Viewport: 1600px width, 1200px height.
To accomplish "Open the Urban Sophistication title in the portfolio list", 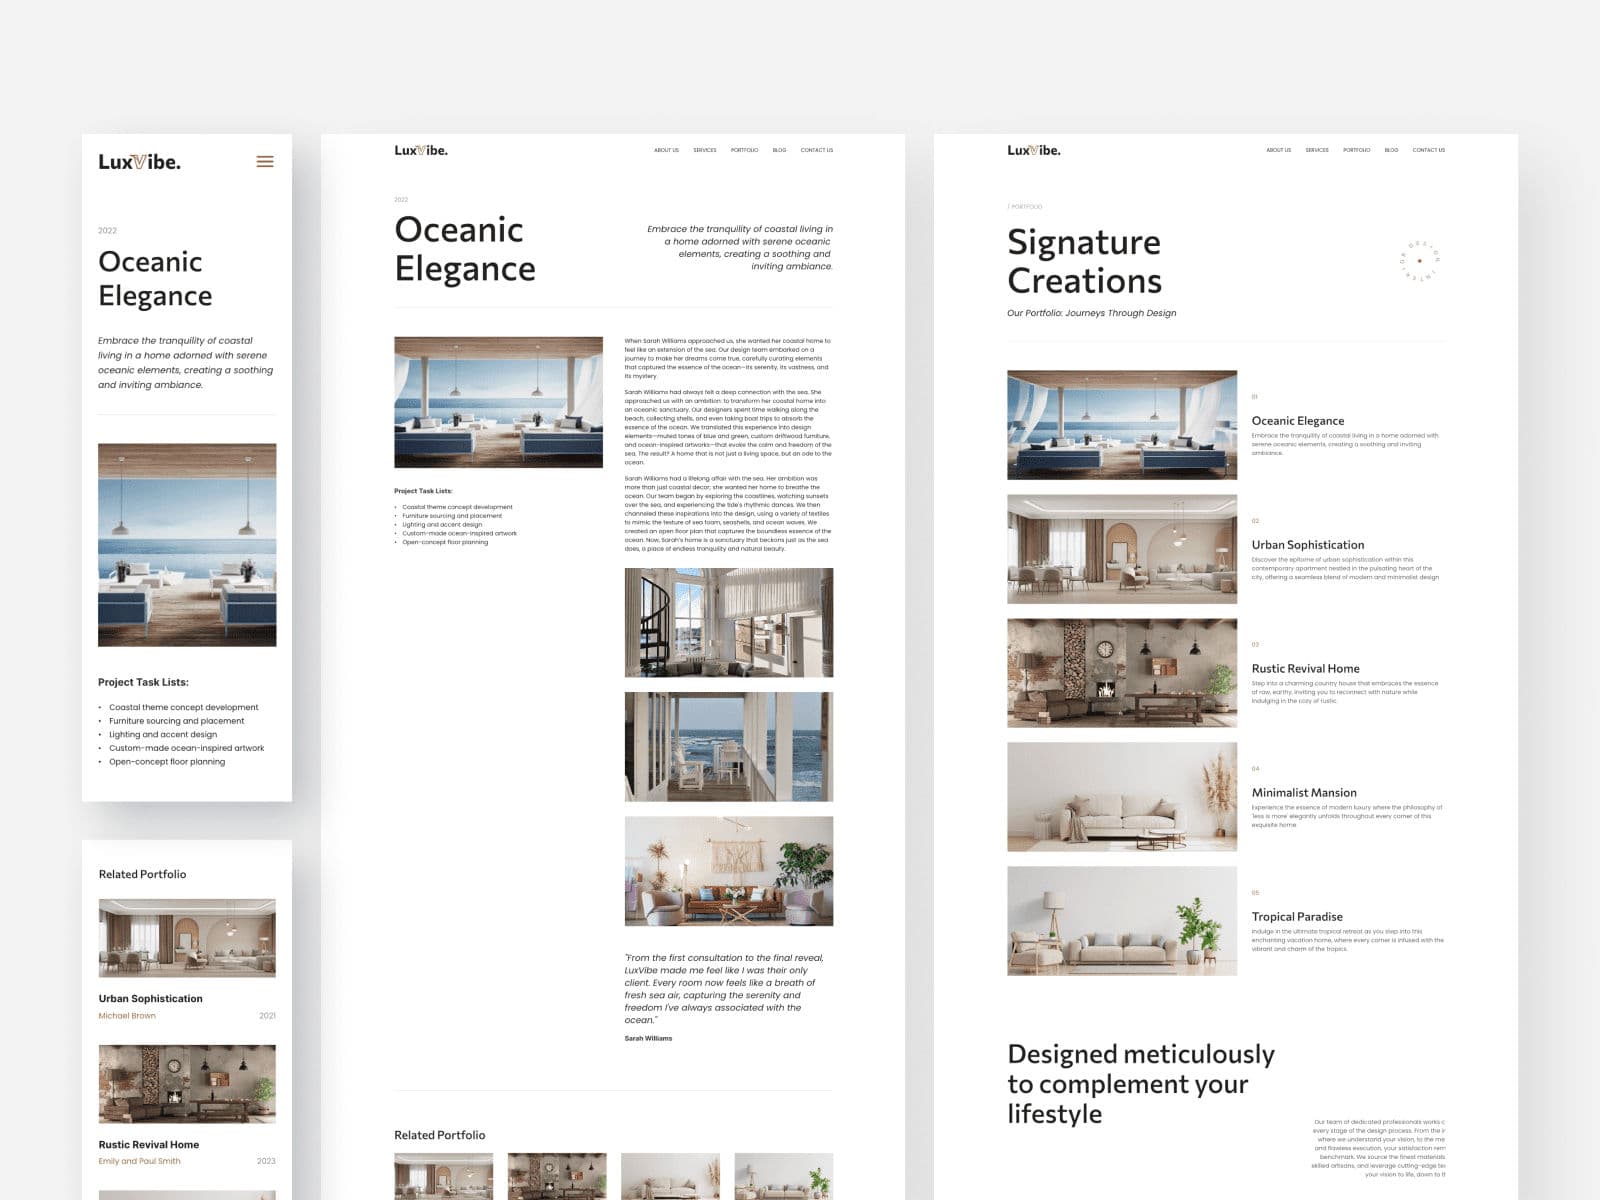I will coord(1307,545).
